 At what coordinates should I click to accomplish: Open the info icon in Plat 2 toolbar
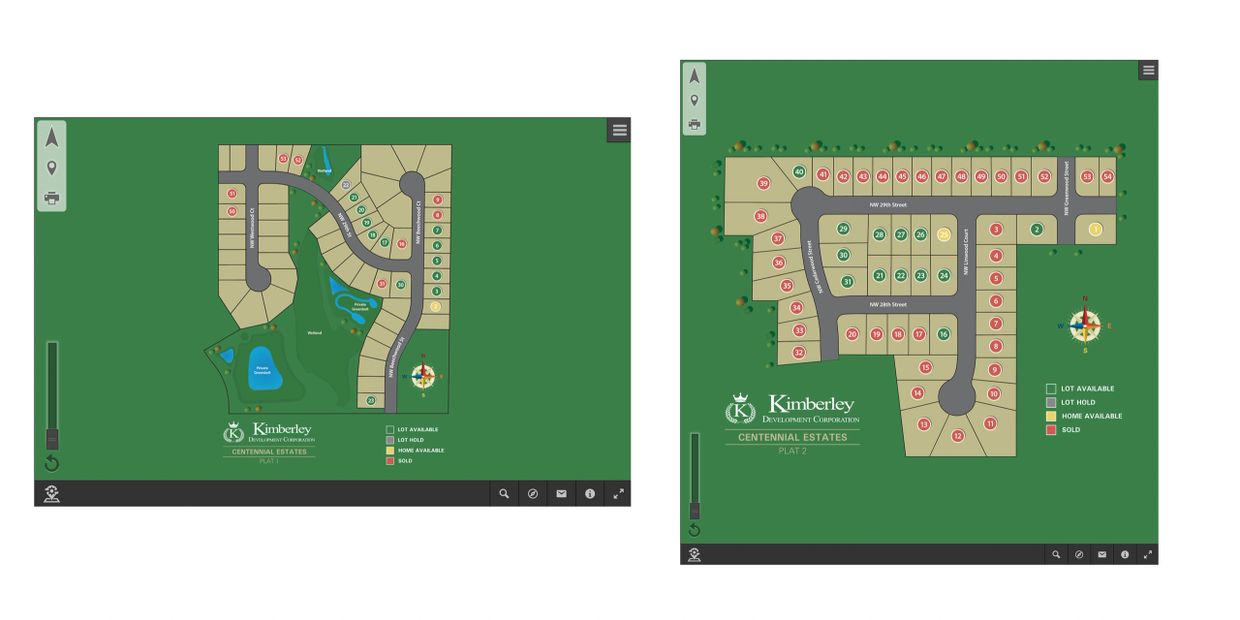1125,554
